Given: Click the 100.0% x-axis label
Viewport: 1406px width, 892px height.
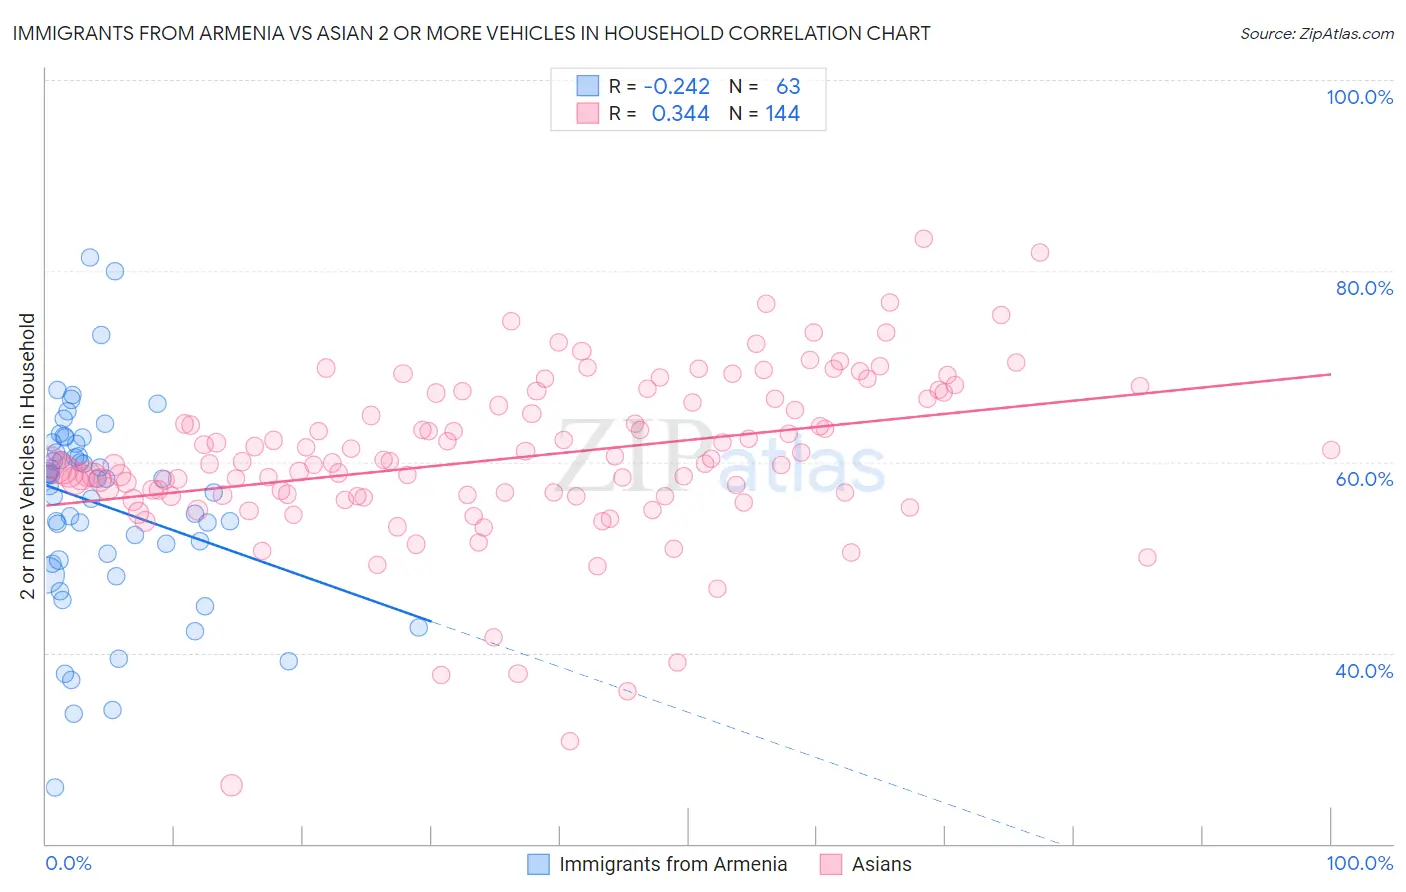Looking at the screenshot, I should (x=1360, y=863).
